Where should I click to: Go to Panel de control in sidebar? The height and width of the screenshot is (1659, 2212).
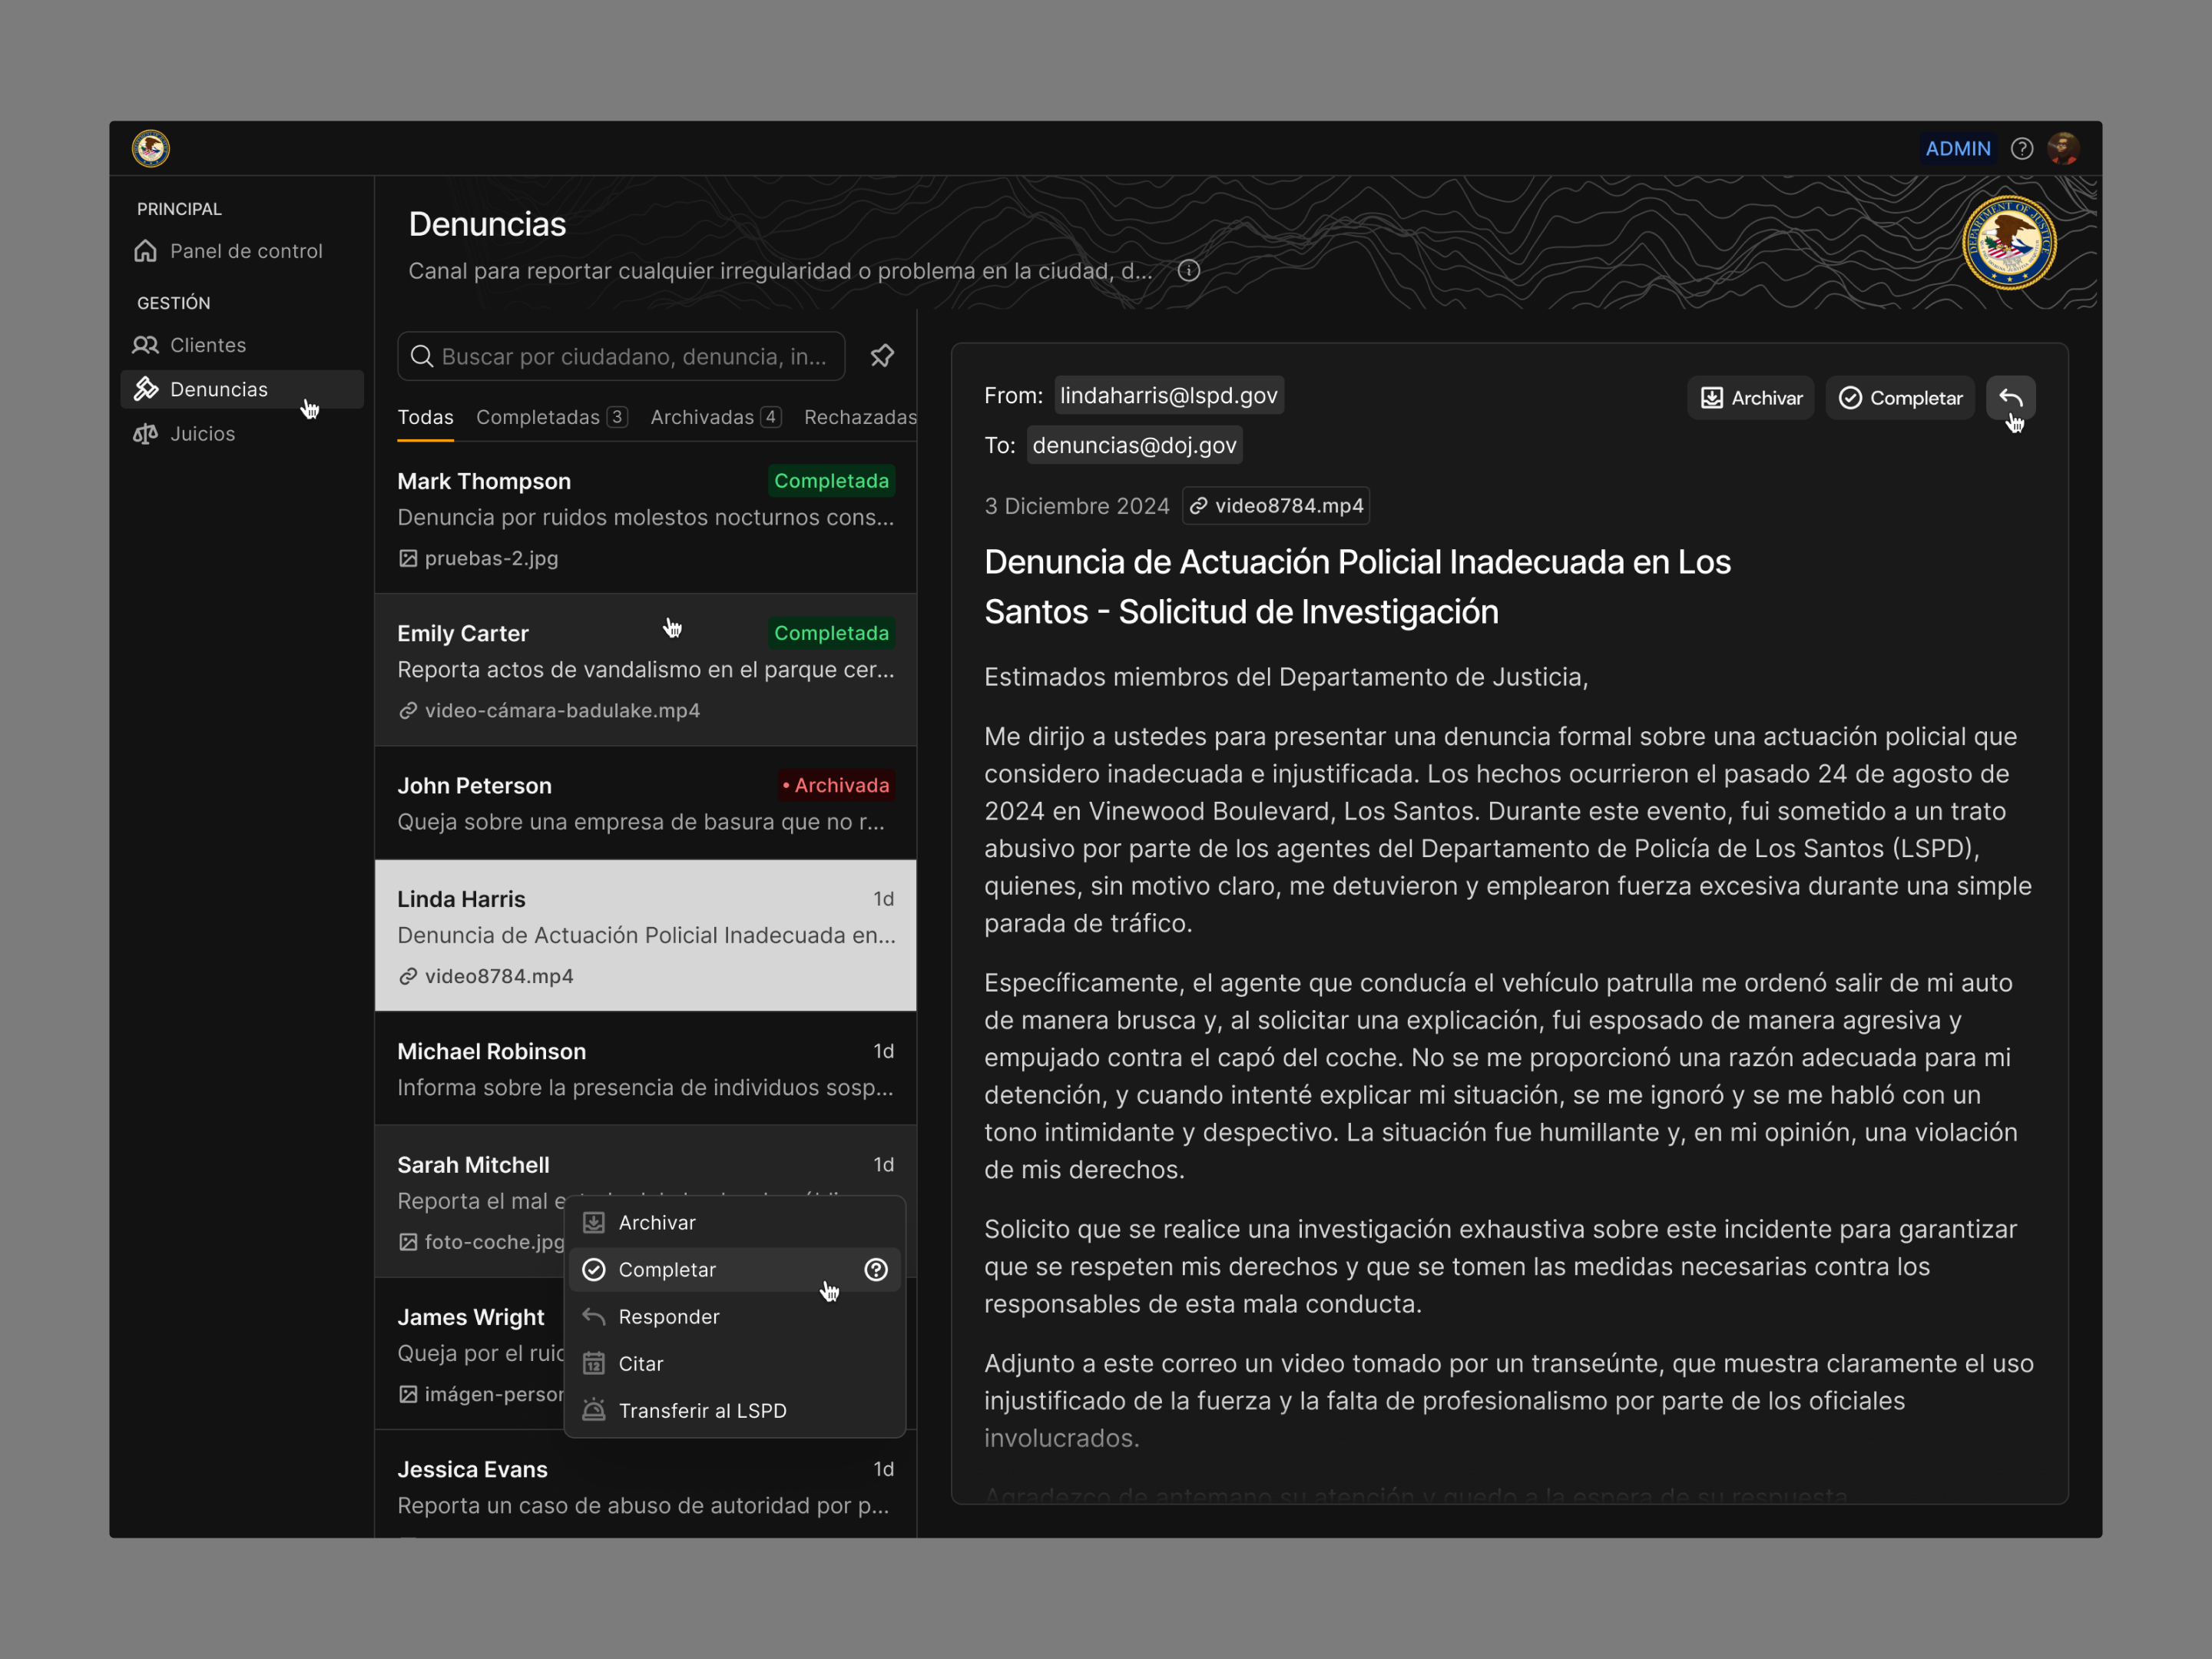[242, 251]
